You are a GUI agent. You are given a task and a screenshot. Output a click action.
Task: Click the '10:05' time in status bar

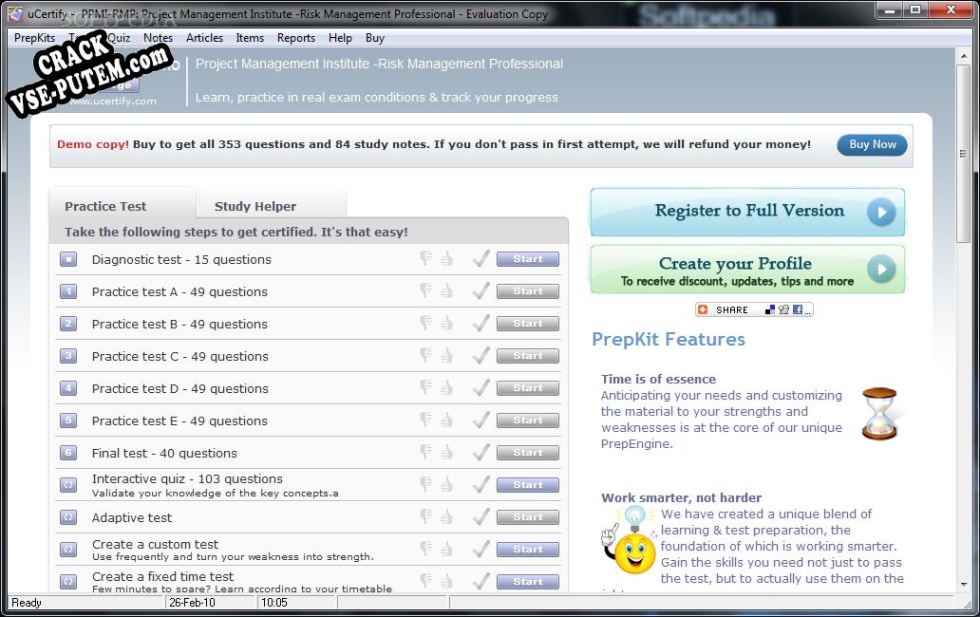(x=274, y=603)
